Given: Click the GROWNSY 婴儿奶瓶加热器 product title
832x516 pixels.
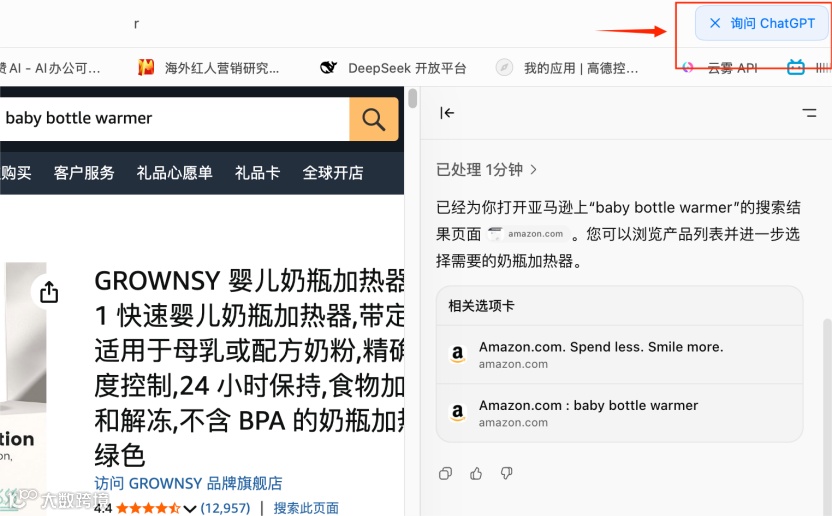Looking at the screenshot, I should (249, 367).
